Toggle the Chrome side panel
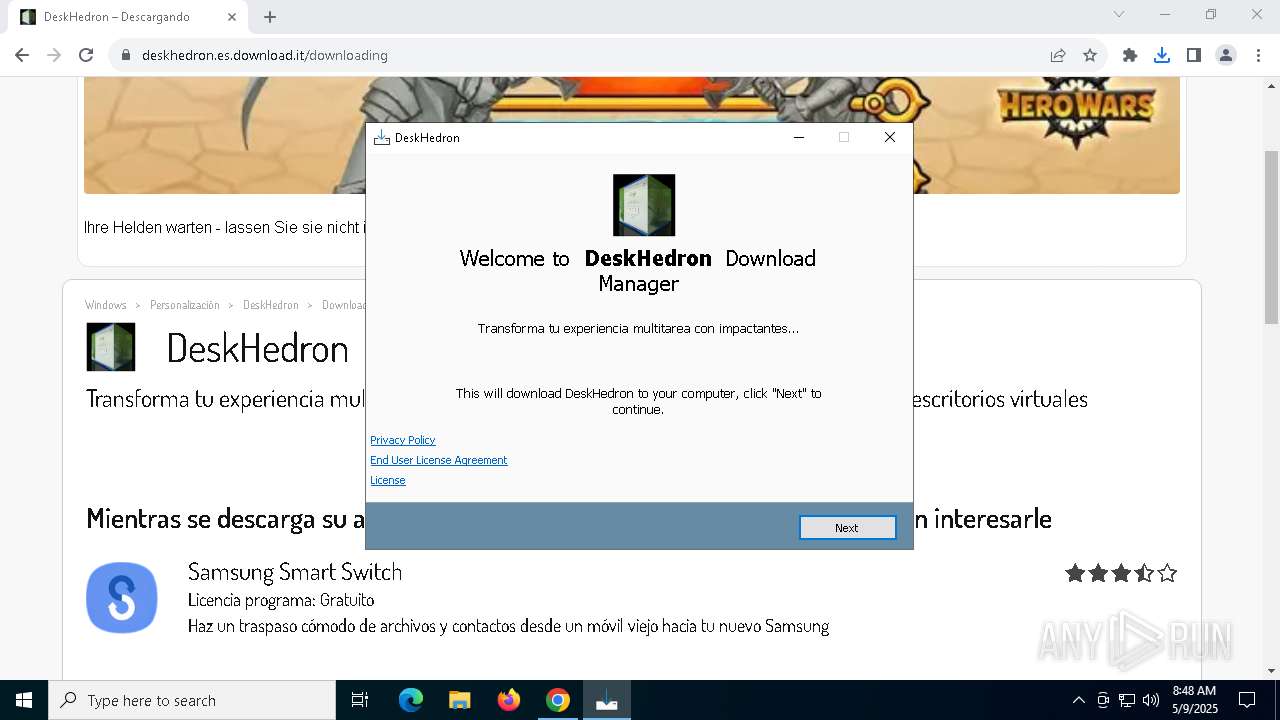1280x720 pixels. click(x=1194, y=55)
